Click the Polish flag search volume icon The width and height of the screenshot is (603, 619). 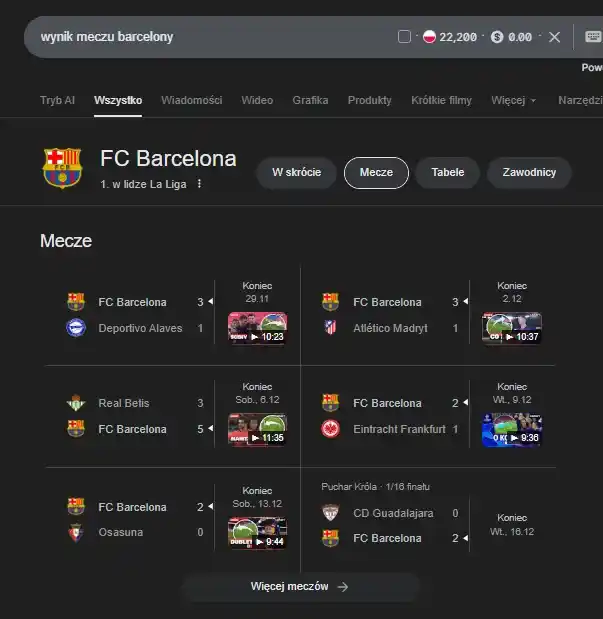(430, 37)
